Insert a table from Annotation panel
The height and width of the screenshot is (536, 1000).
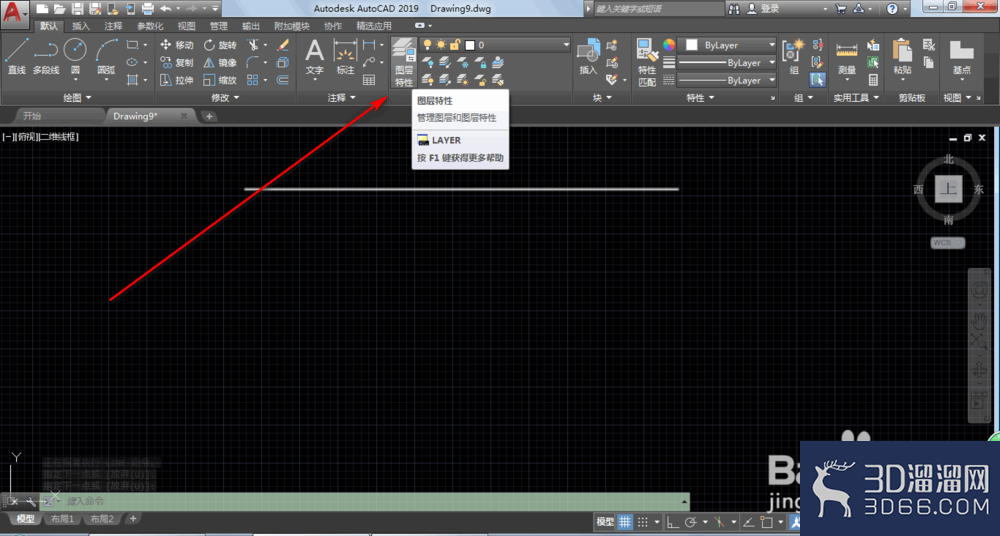(369, 80)
